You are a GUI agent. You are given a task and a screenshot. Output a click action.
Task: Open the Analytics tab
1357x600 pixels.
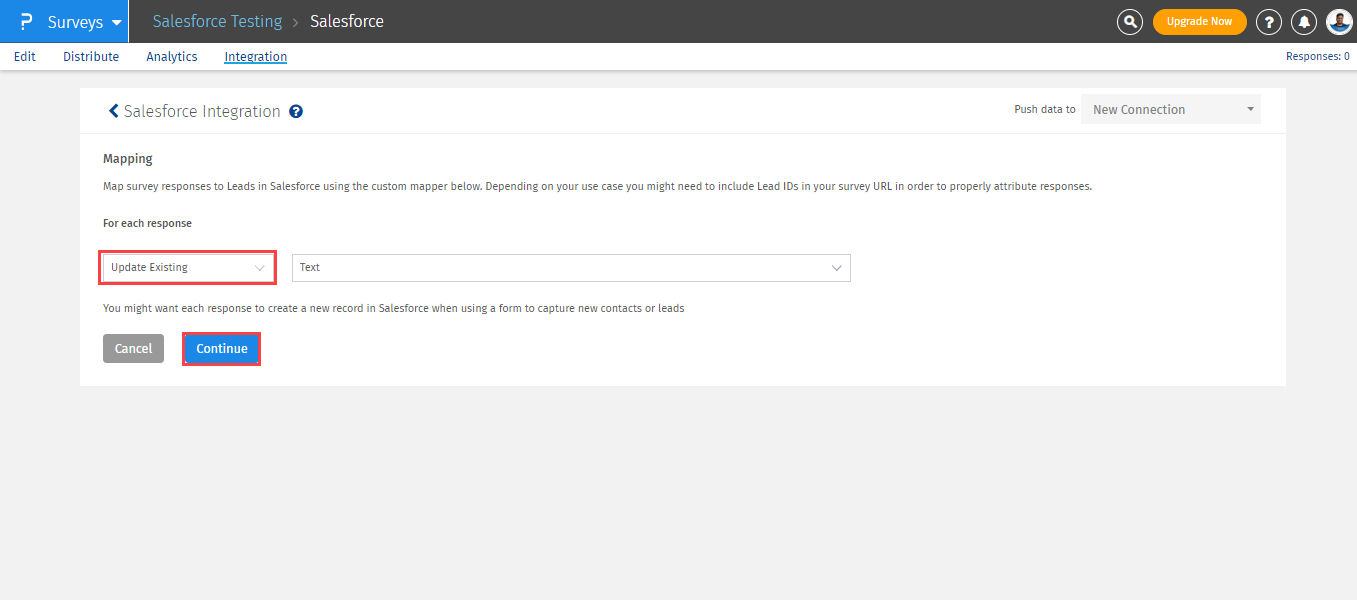pos(171,56)
